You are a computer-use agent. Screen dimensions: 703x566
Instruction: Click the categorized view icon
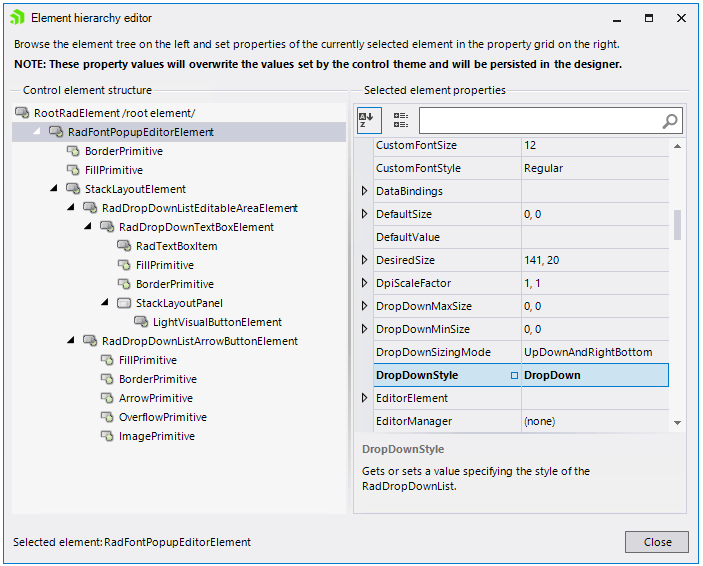point(400,120)
